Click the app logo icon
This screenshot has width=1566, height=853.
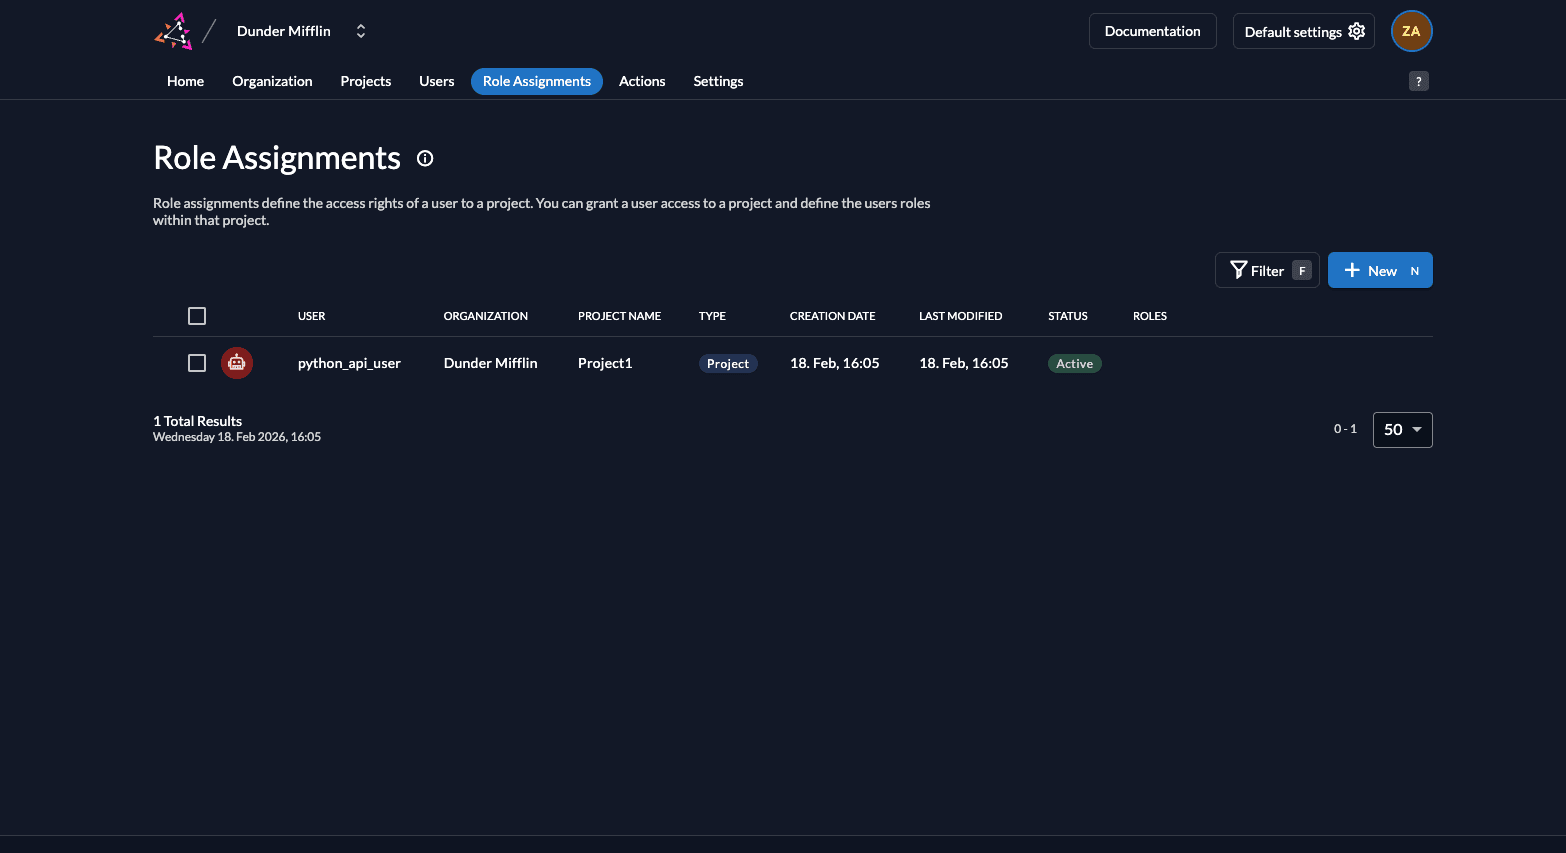173,31
